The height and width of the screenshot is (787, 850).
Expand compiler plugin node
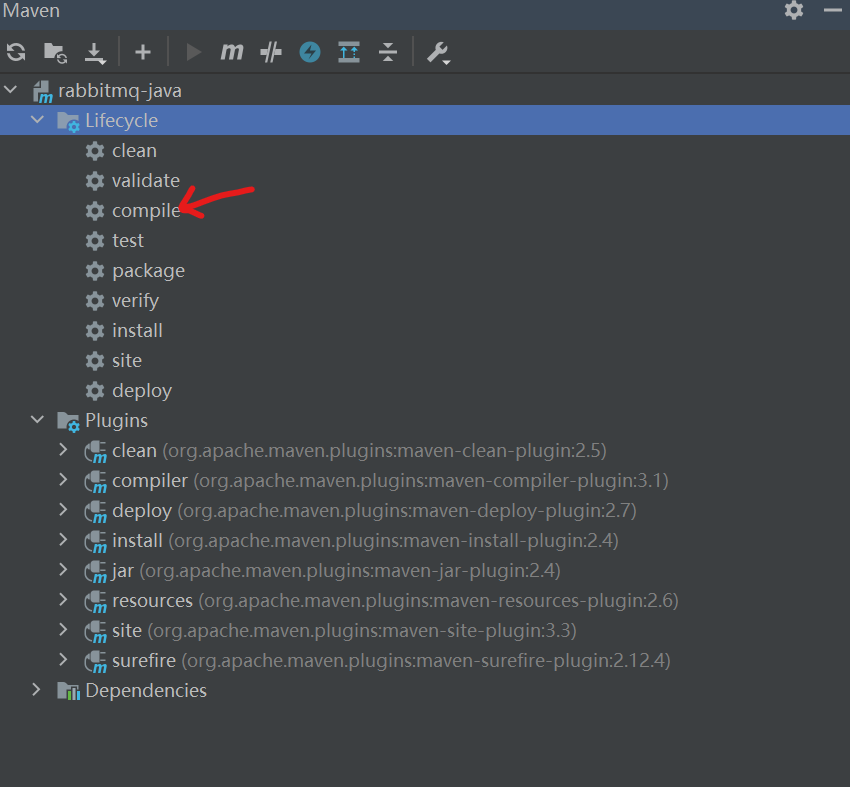click(x=63, y=479)
